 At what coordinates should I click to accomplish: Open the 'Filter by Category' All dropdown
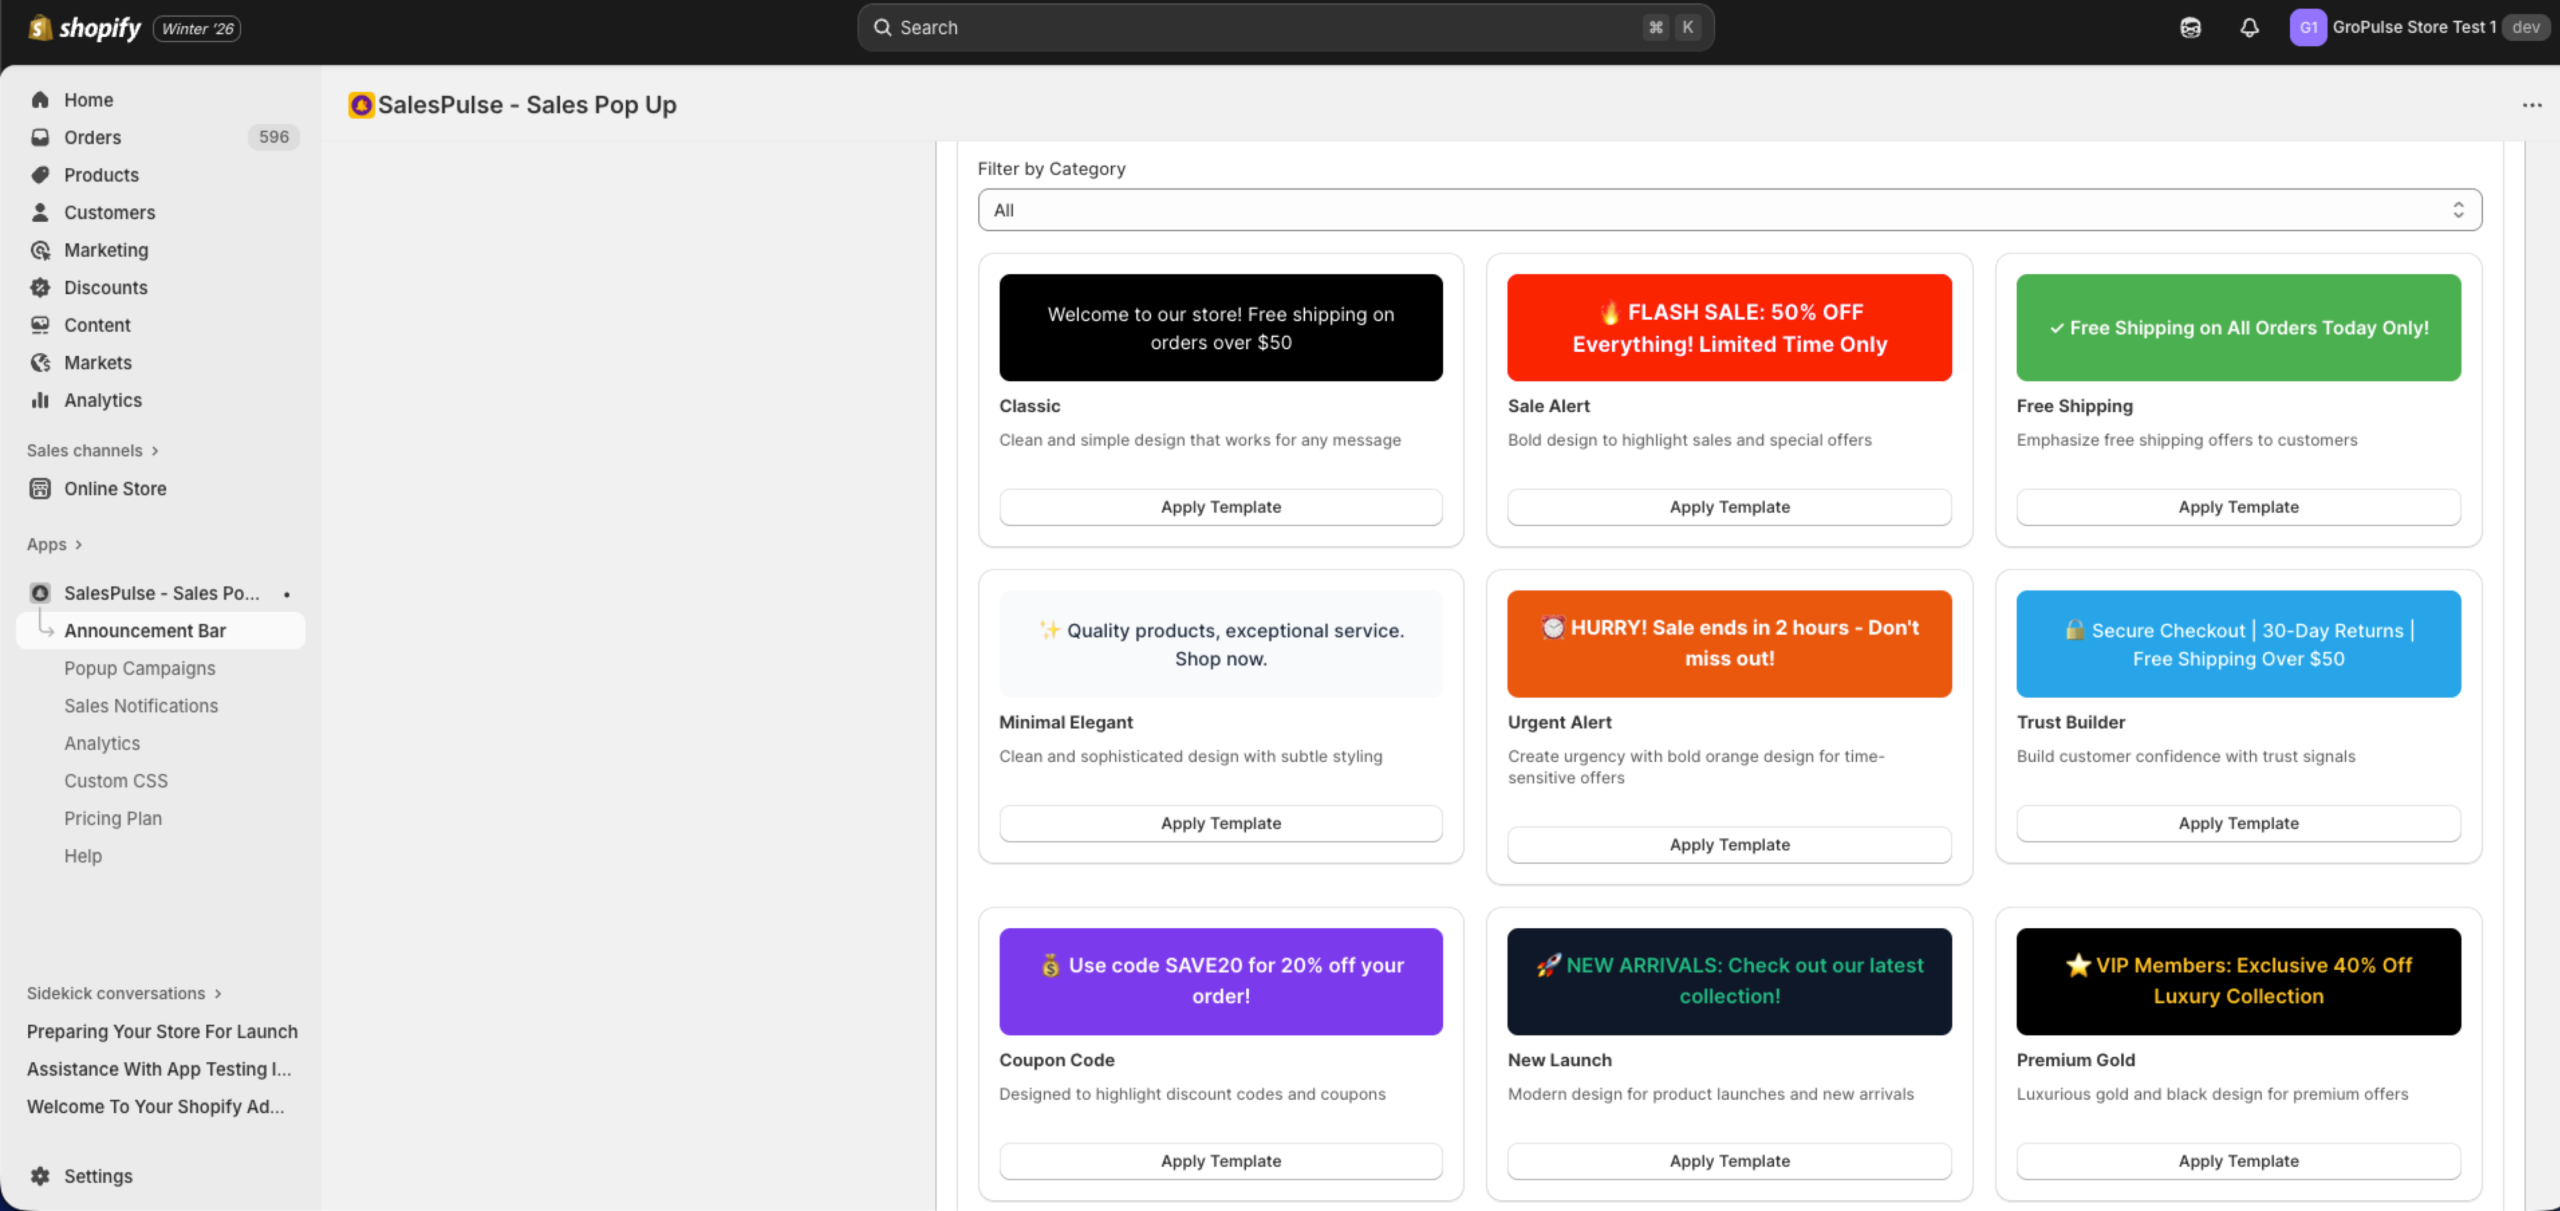point(1729,210)
